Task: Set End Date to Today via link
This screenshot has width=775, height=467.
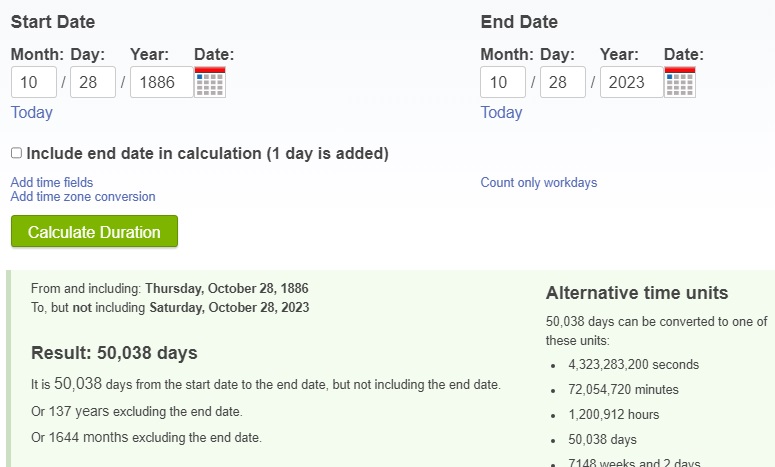Action: pos(501,112)
